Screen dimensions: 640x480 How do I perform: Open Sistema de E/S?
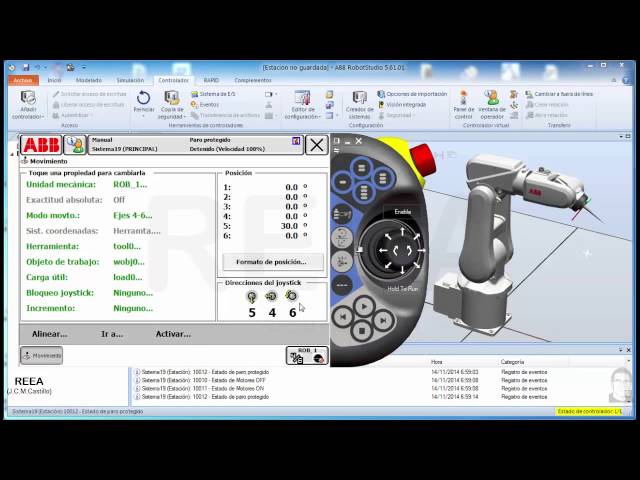click(x=213, y=94)
